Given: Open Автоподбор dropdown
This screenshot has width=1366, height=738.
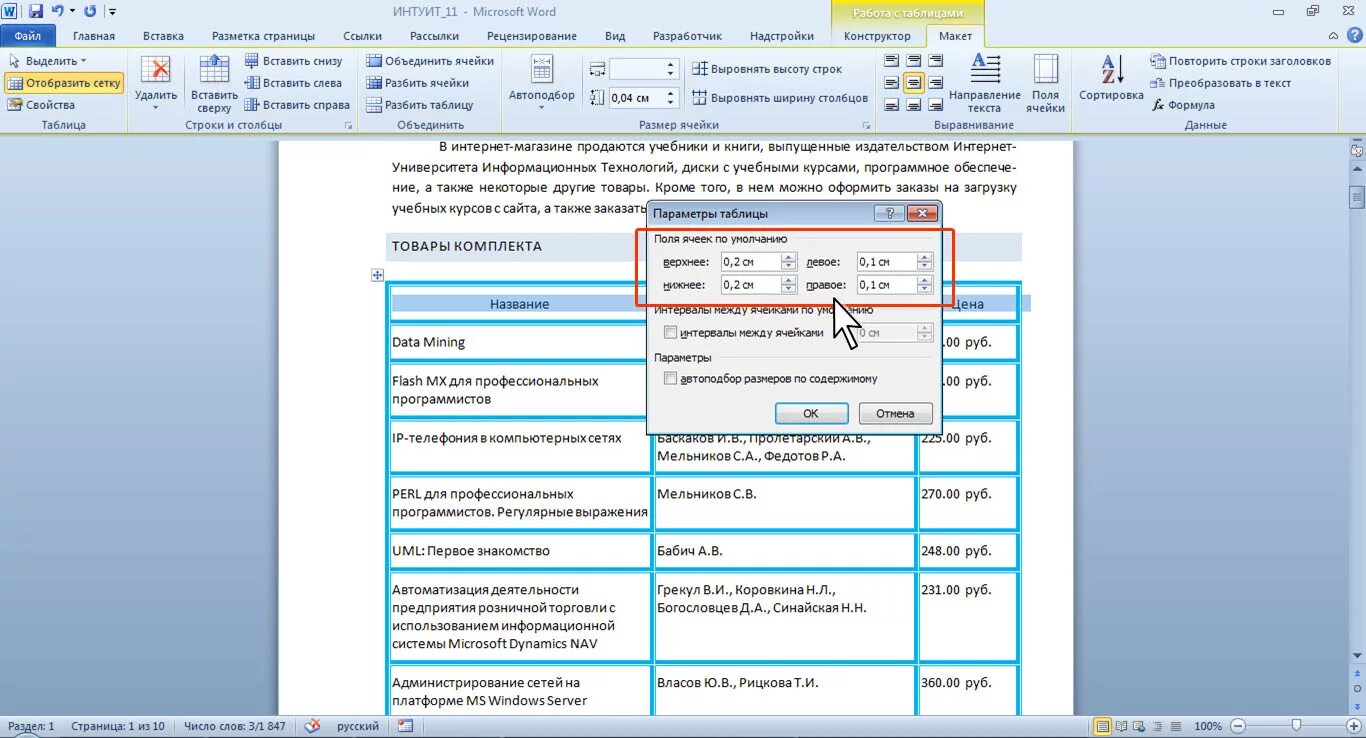Looking at the screenshot, I should pos(542,83).
